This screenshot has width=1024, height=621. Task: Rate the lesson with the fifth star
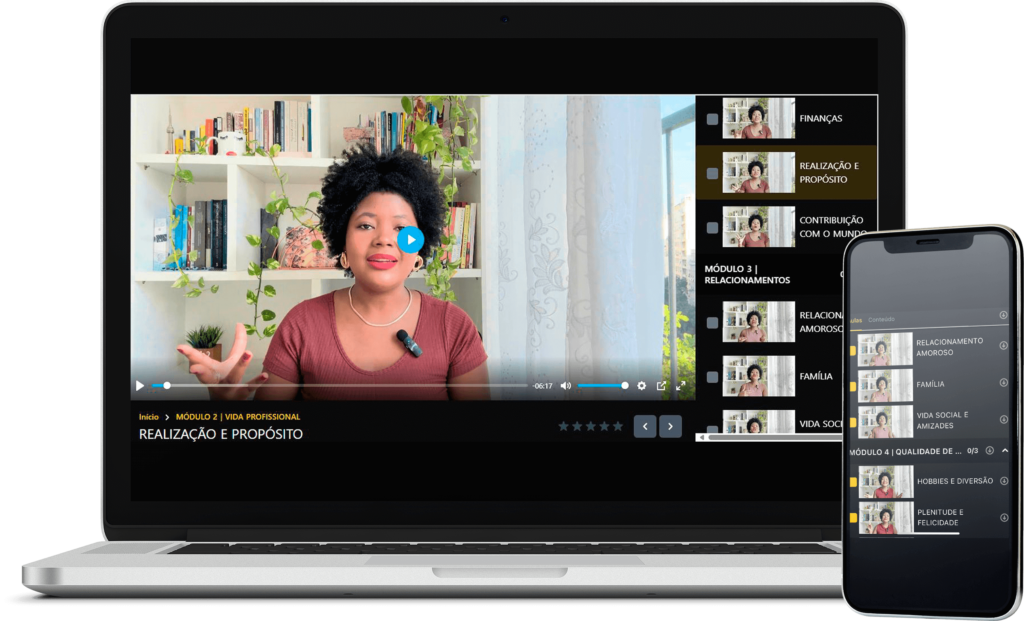[618, 426]
